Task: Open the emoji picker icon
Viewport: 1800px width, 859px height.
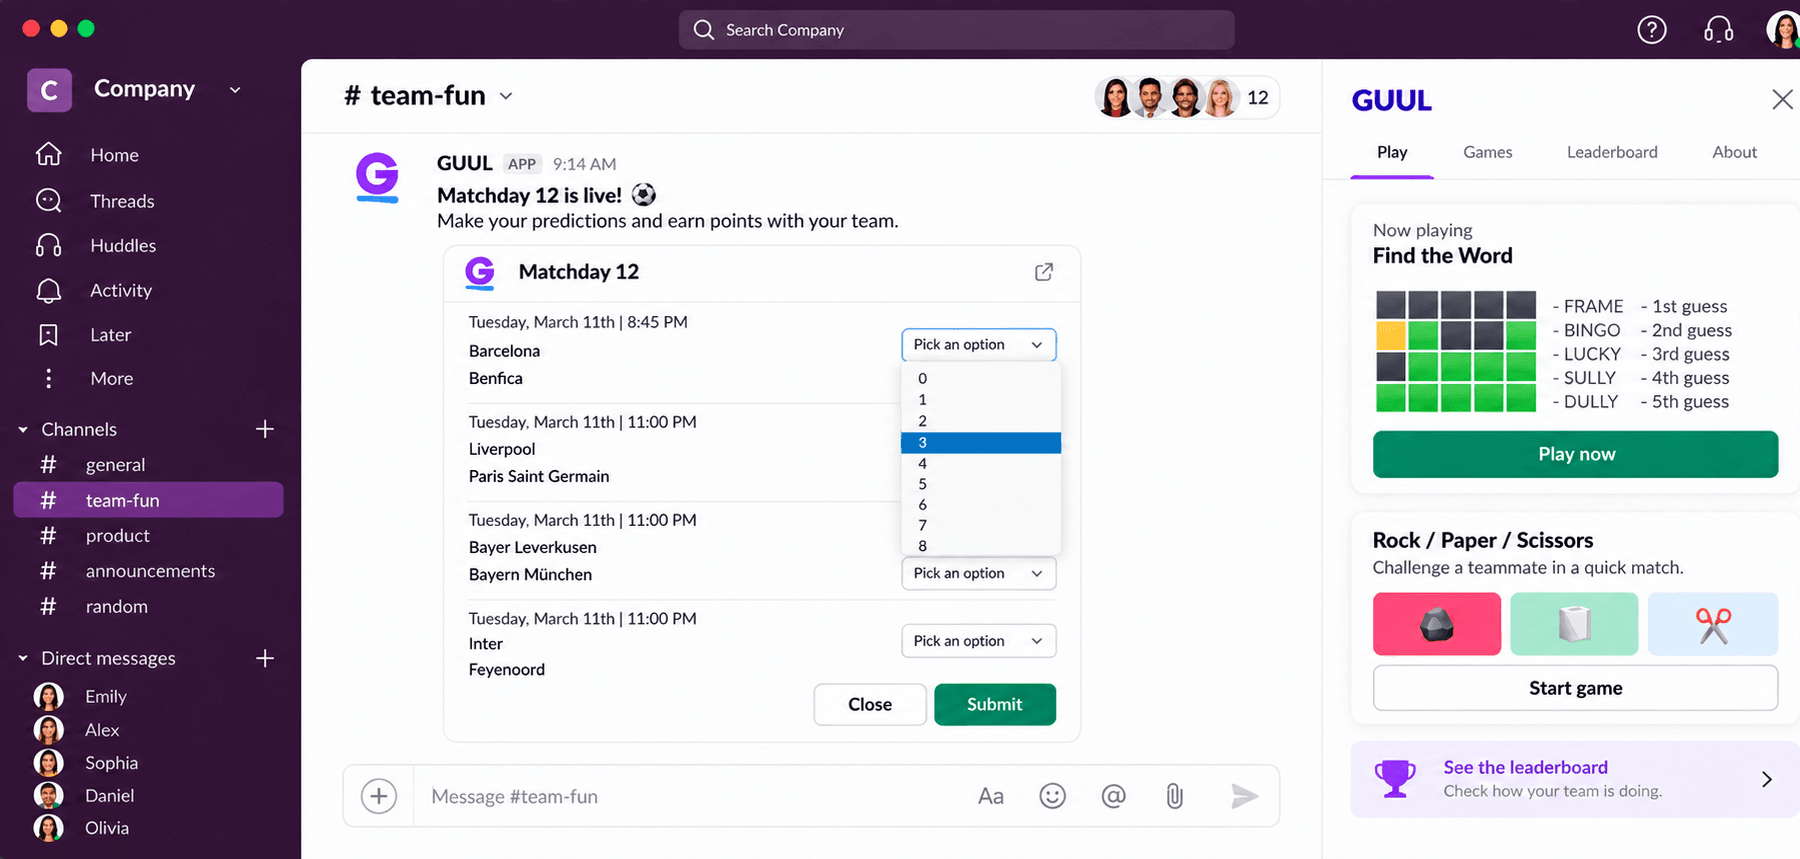Action: pos(1052,796)
